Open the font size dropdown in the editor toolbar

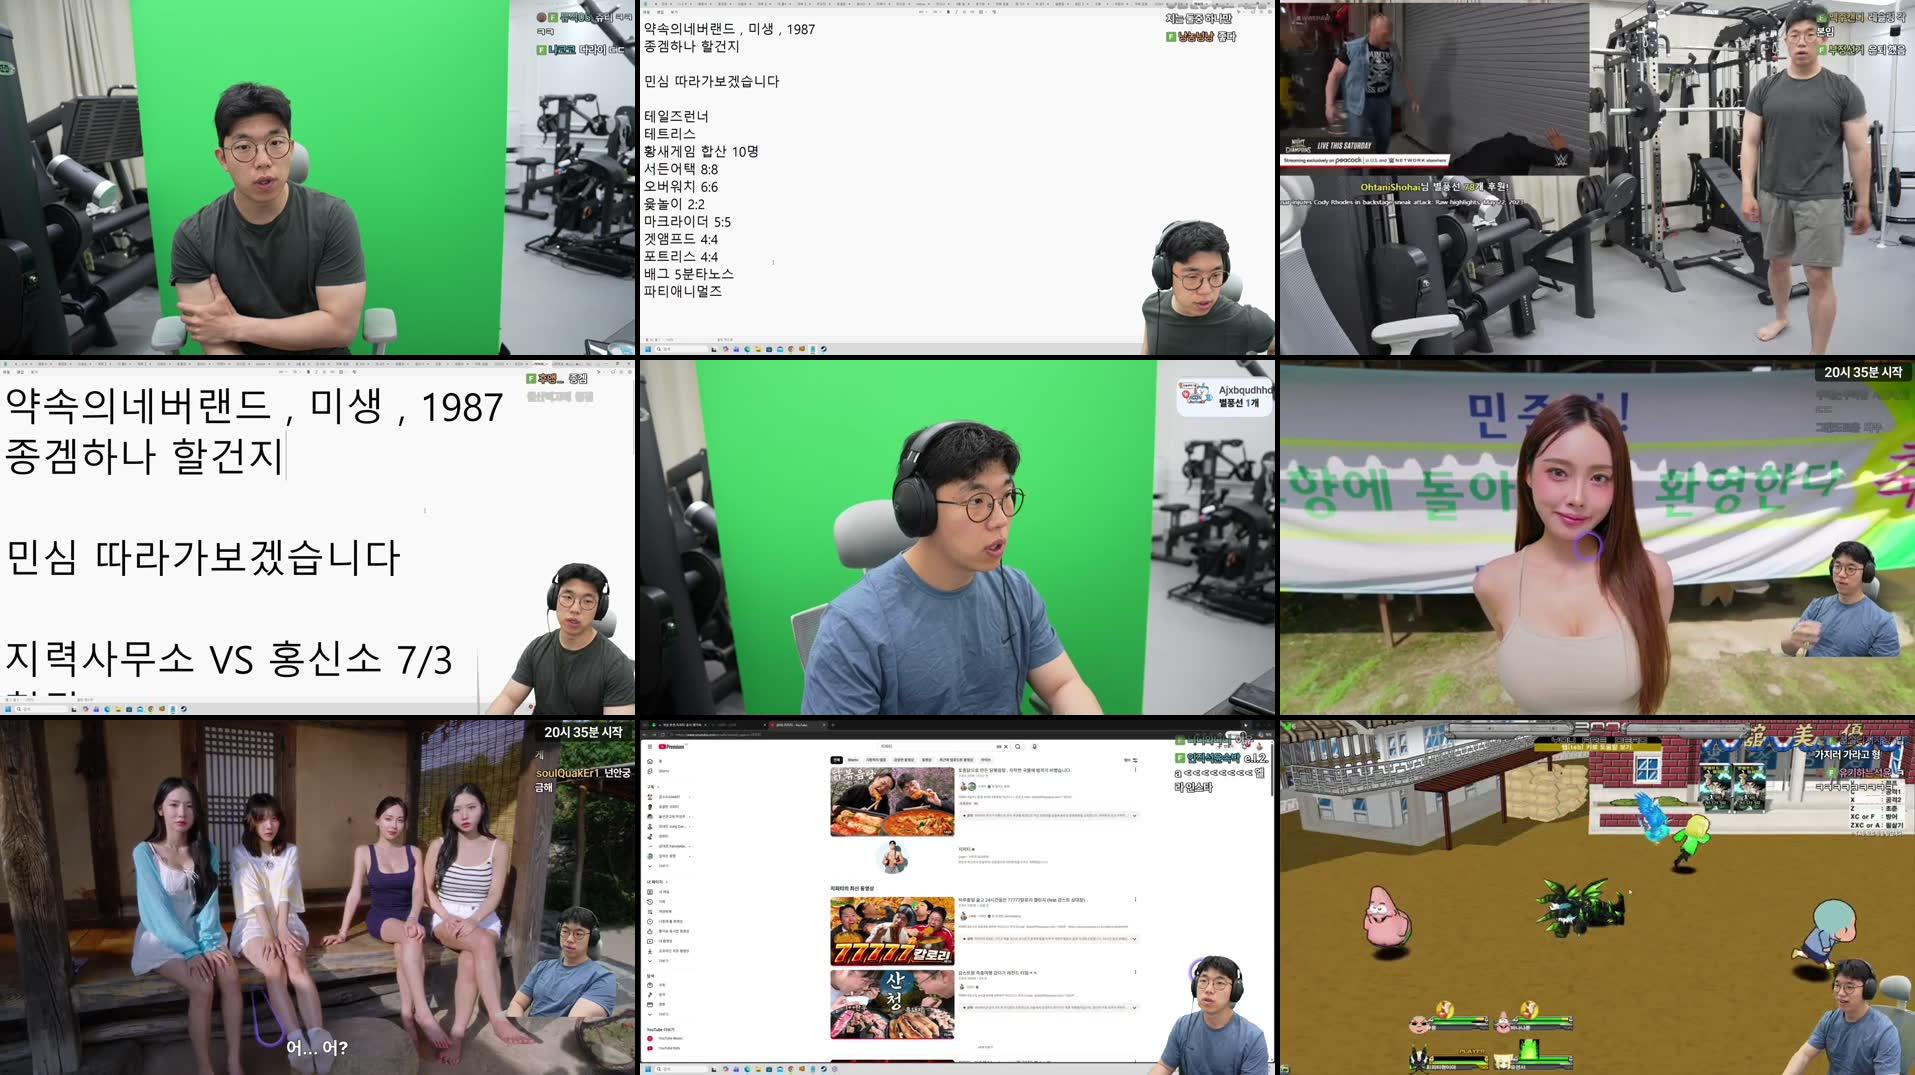935,12
